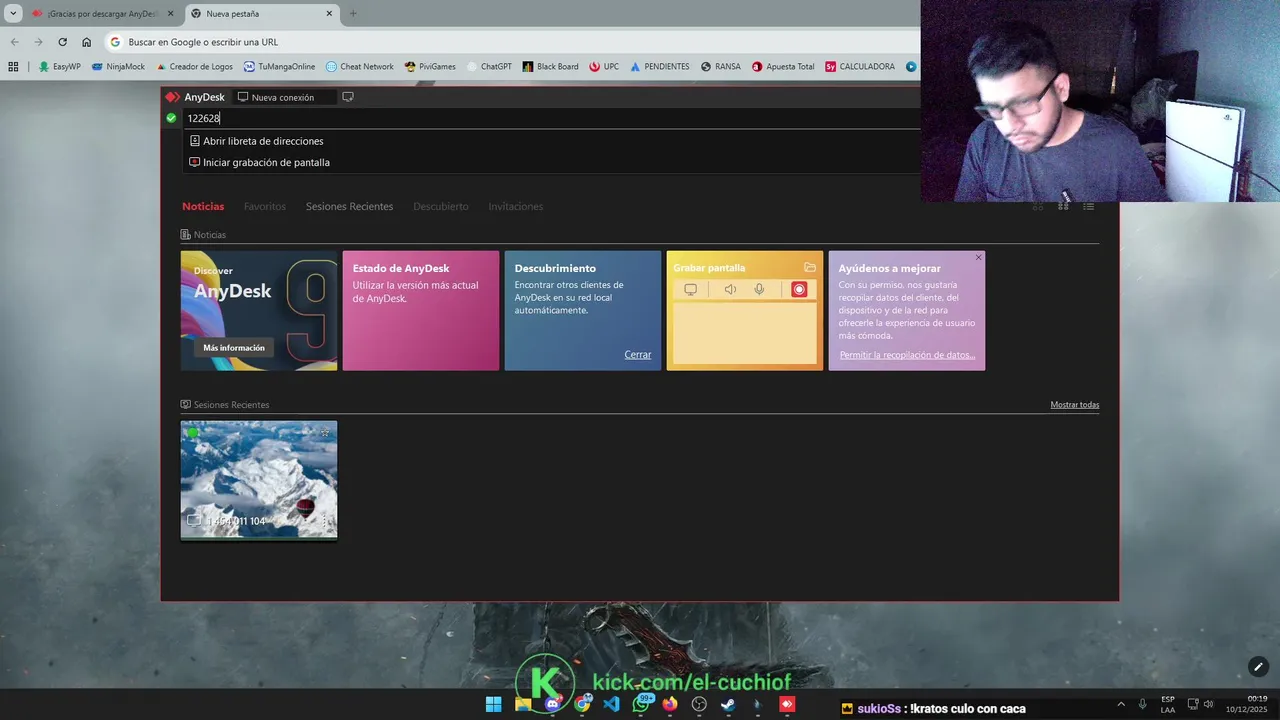Viewport: 1280px width, 720px height.
Task: Open a new Chrome tab with plus button
Action: pos(353,14)
